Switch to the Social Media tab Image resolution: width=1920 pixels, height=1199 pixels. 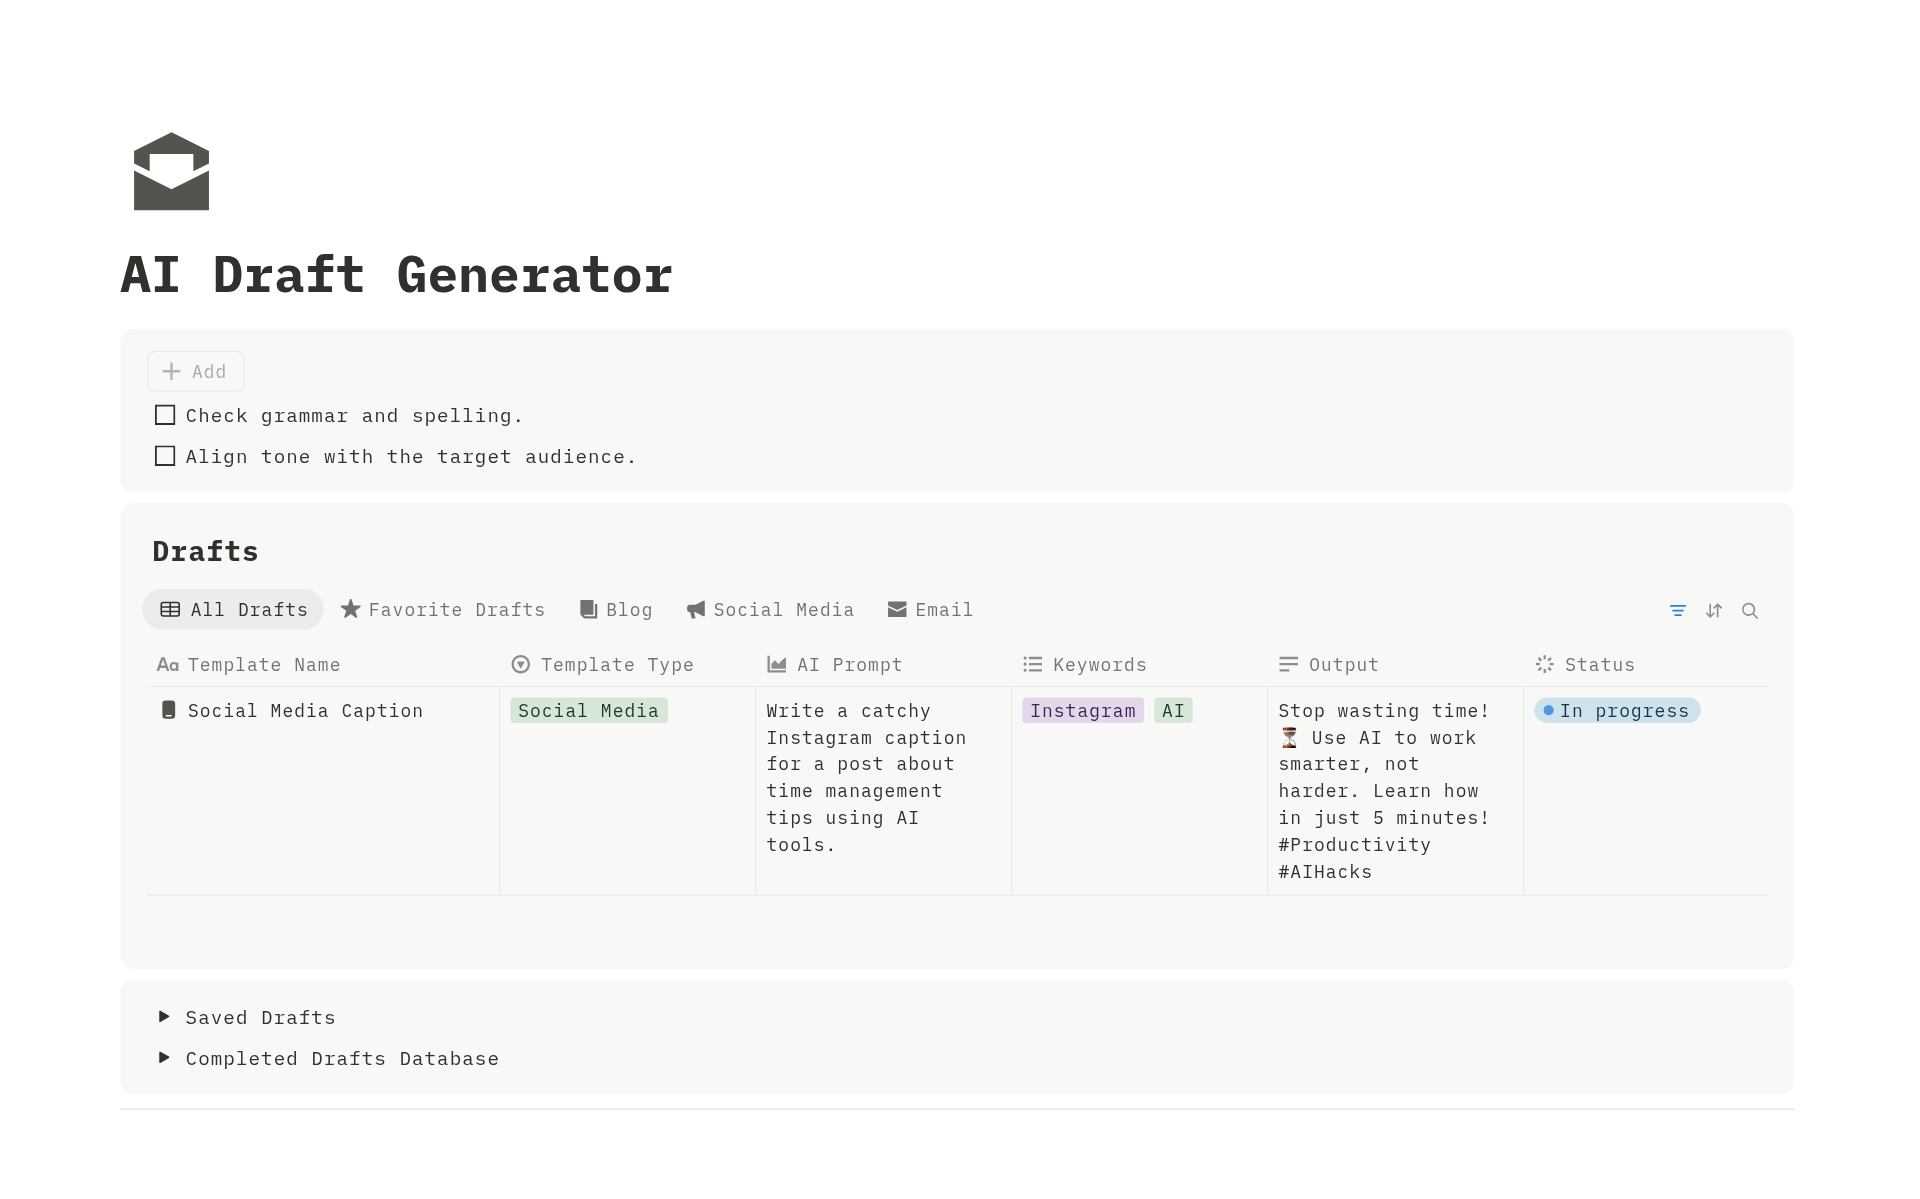click(770, 609)
